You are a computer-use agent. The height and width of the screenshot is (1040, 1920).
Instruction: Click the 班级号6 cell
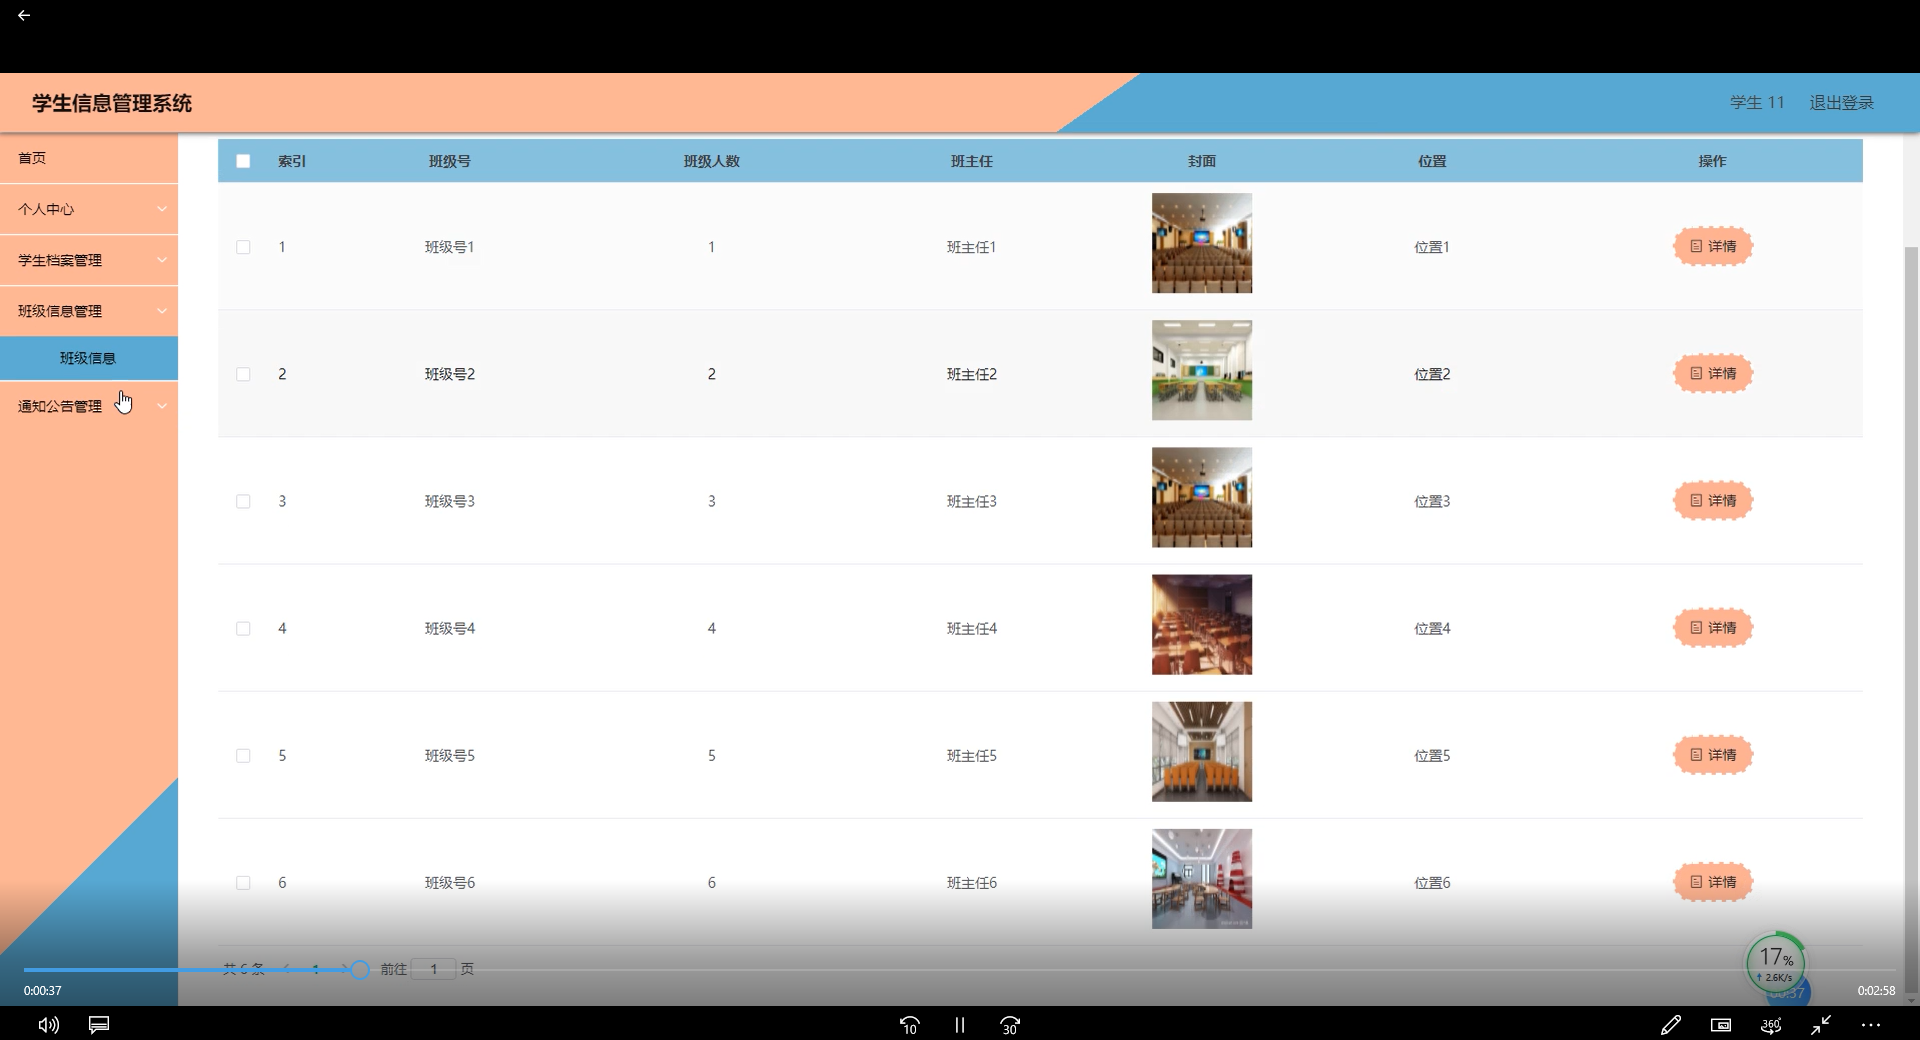450,883
